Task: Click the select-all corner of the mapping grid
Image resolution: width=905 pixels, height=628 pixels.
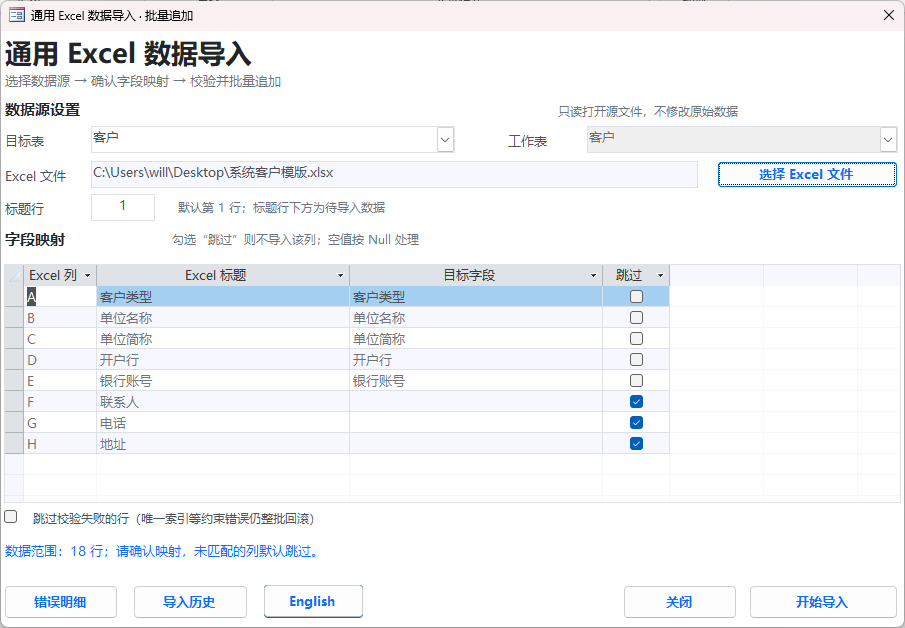Action: click(x=14, y=276)
